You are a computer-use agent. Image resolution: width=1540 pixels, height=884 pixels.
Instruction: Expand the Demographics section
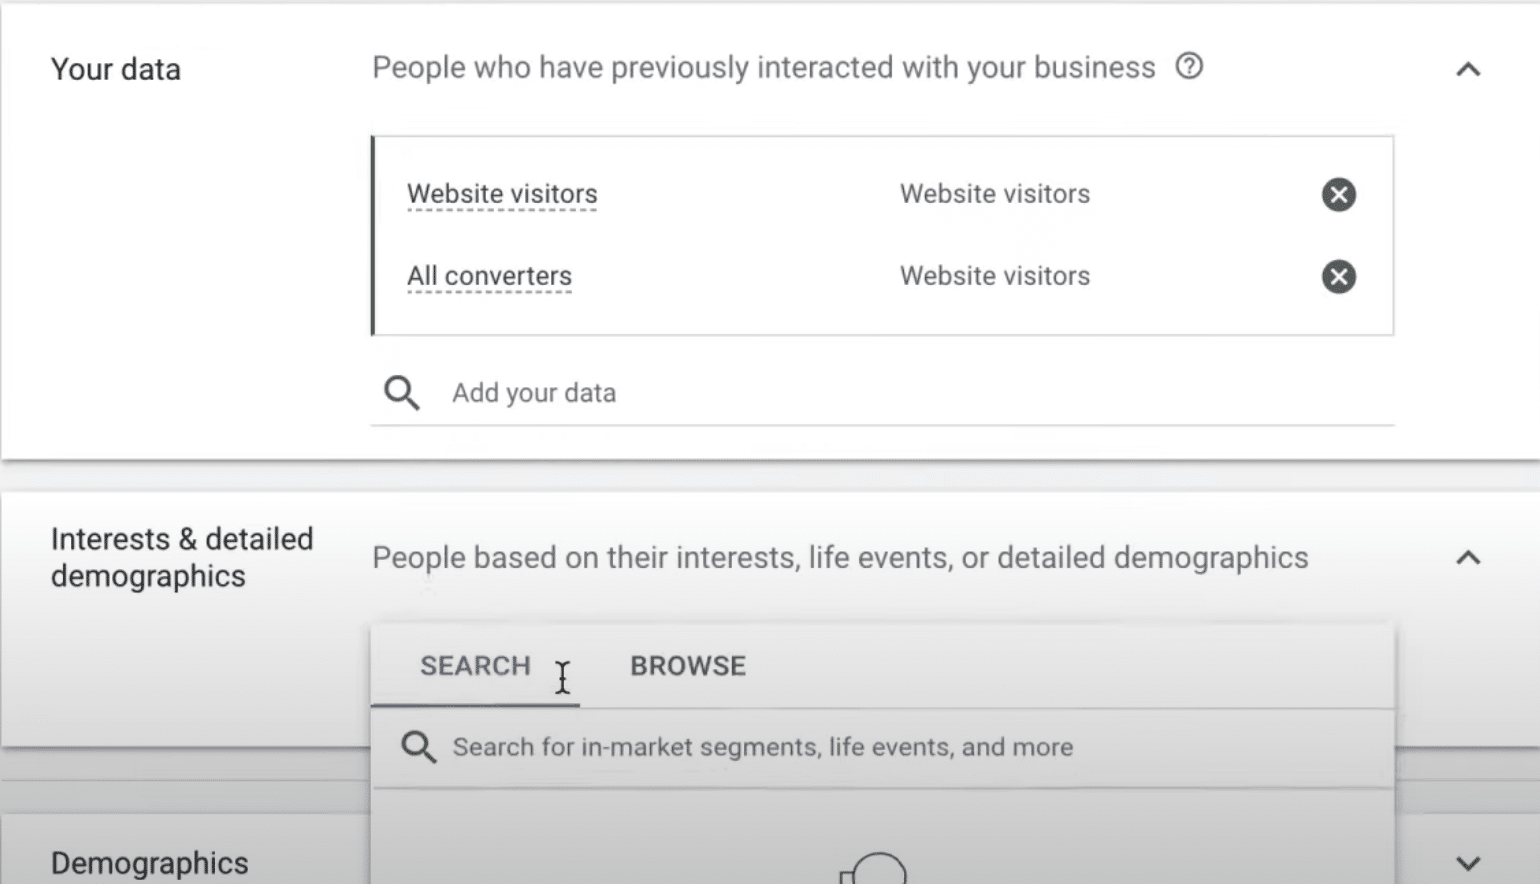click(1467, 863)
